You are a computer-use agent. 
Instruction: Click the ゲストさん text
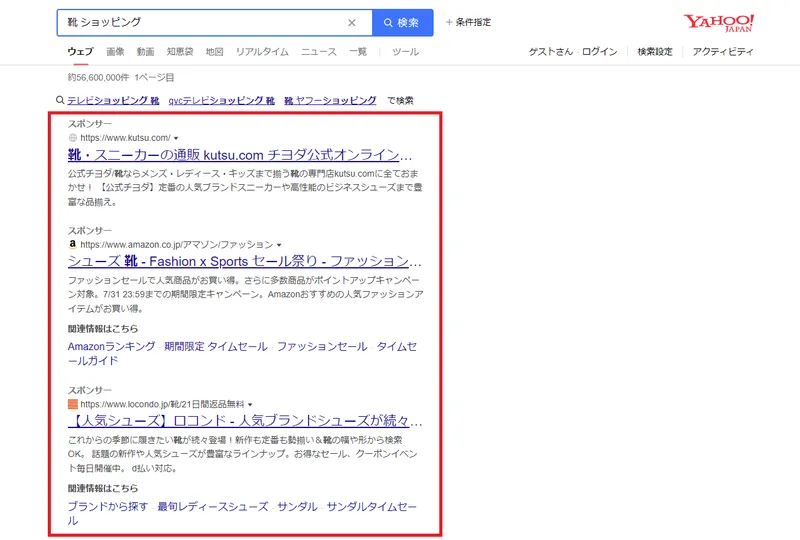pos(551,52)
